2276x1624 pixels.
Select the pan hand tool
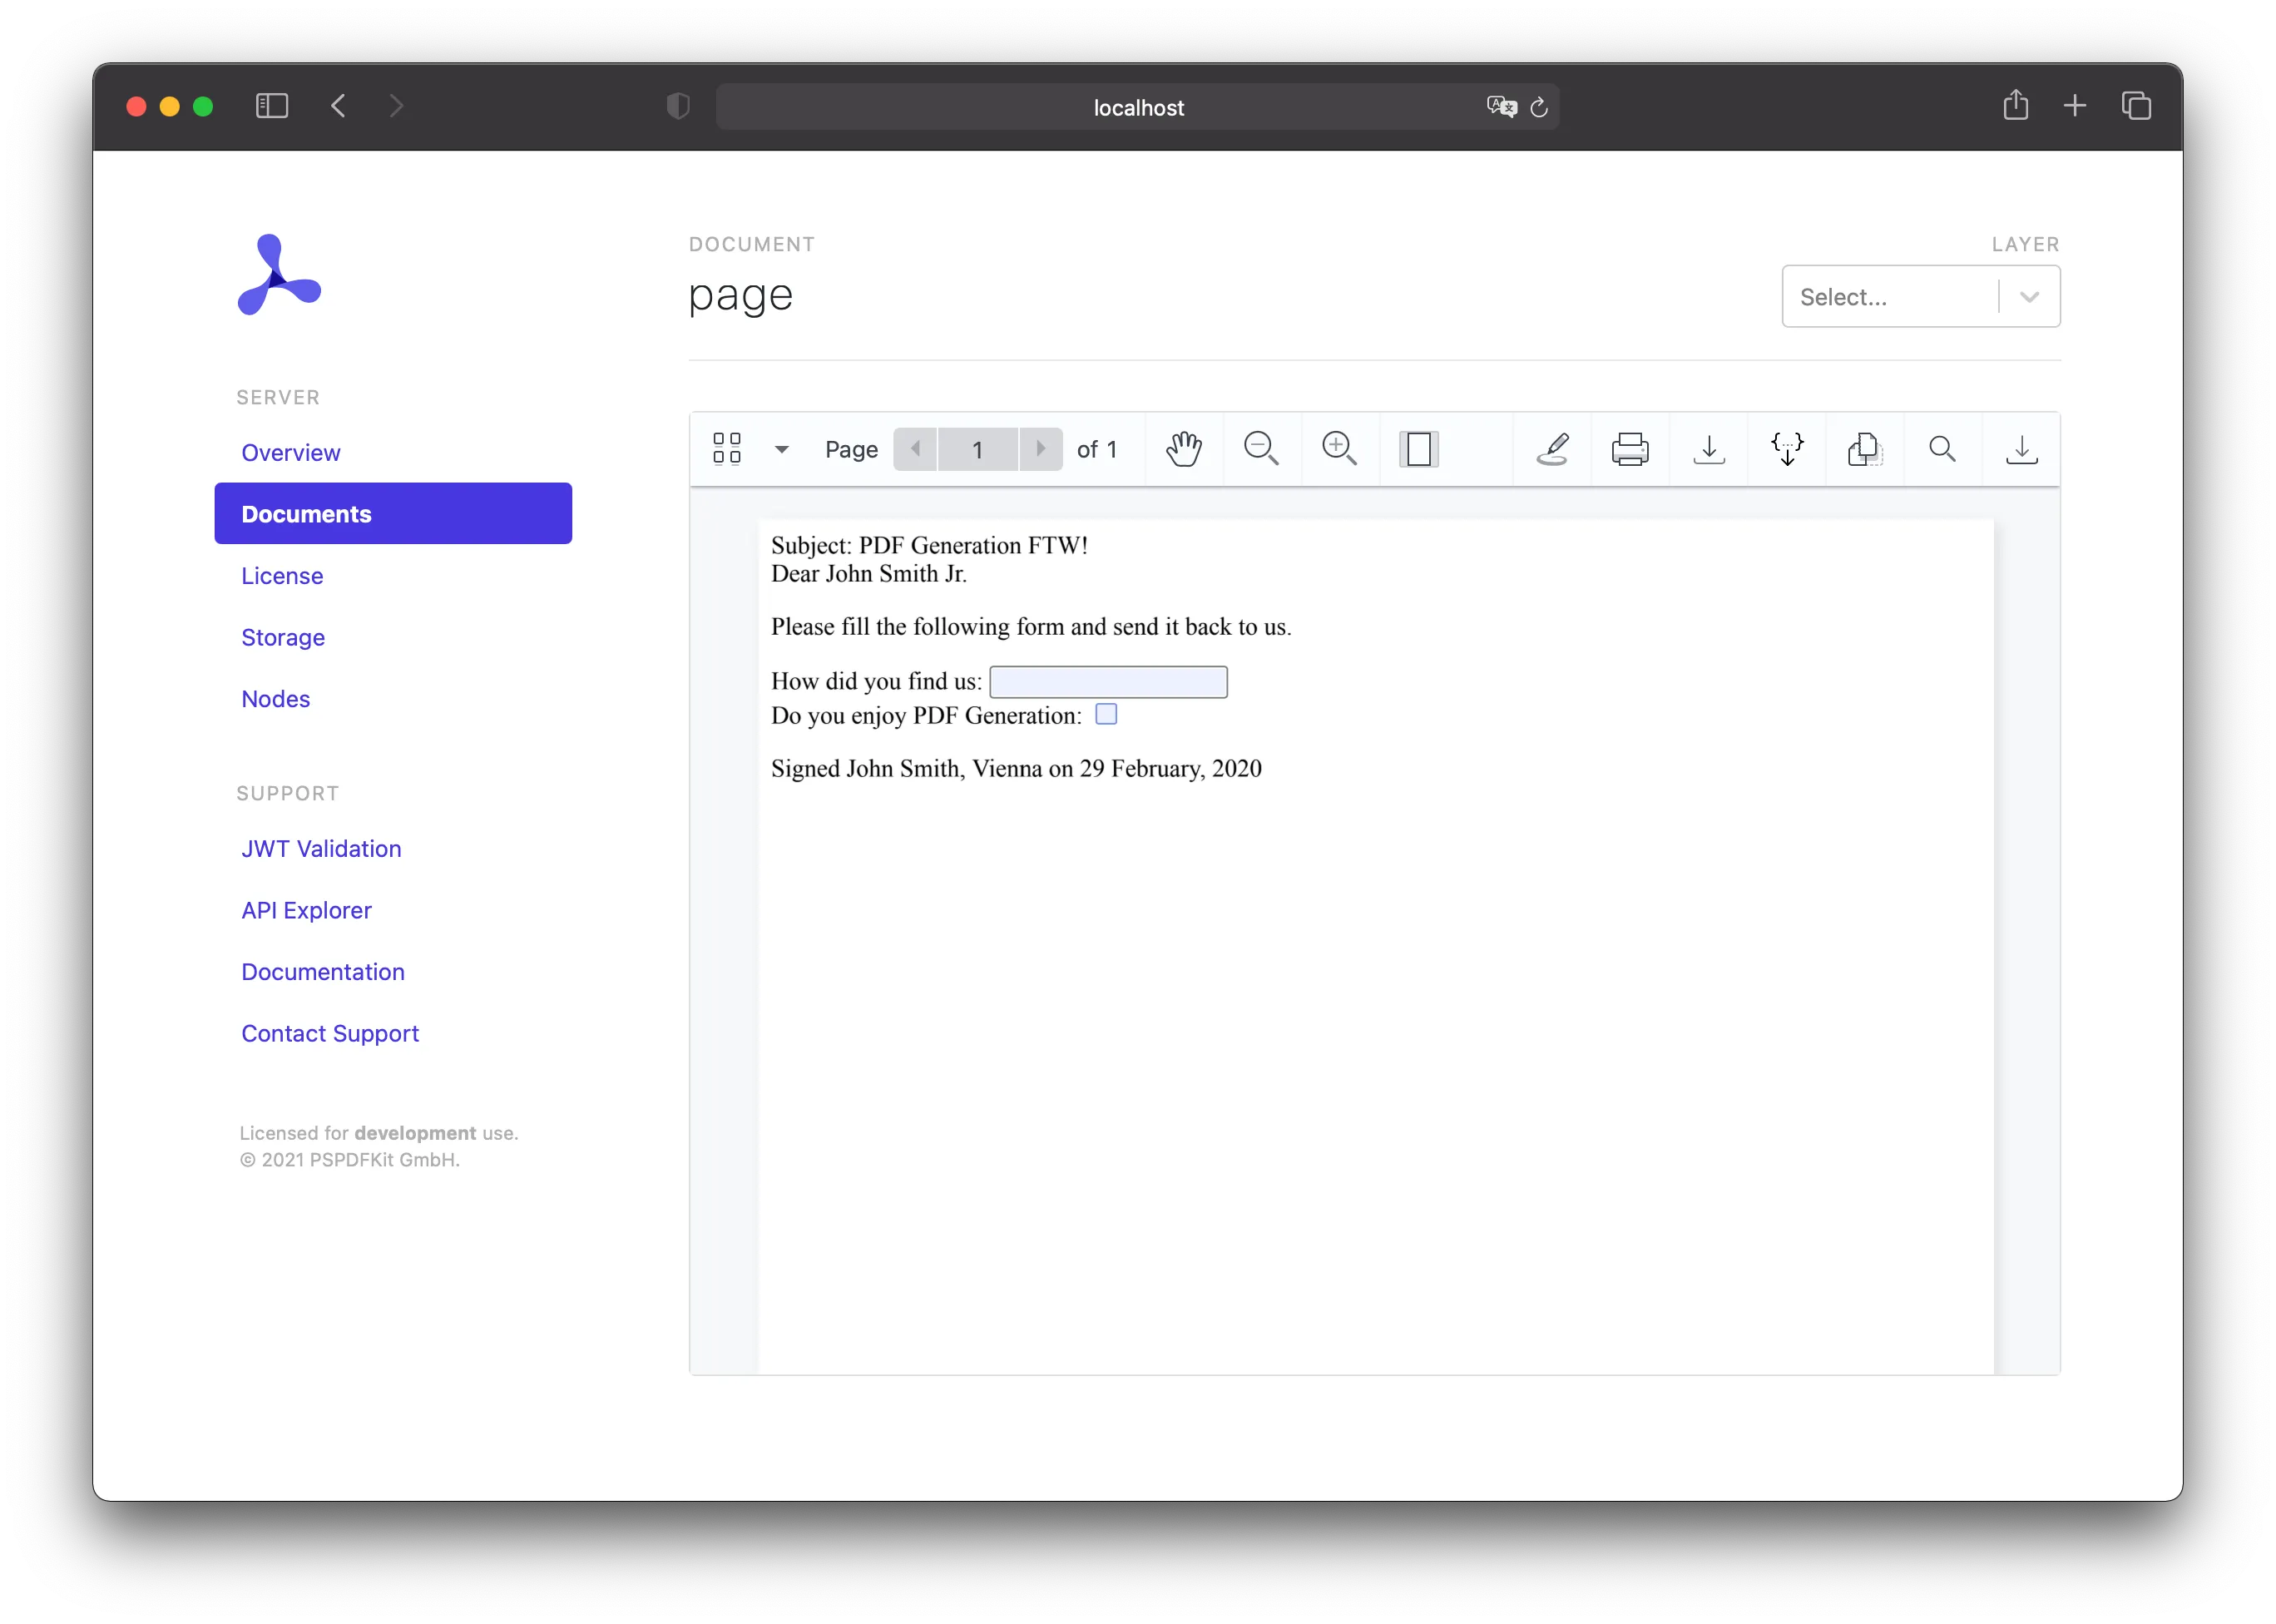[1184, 449]
